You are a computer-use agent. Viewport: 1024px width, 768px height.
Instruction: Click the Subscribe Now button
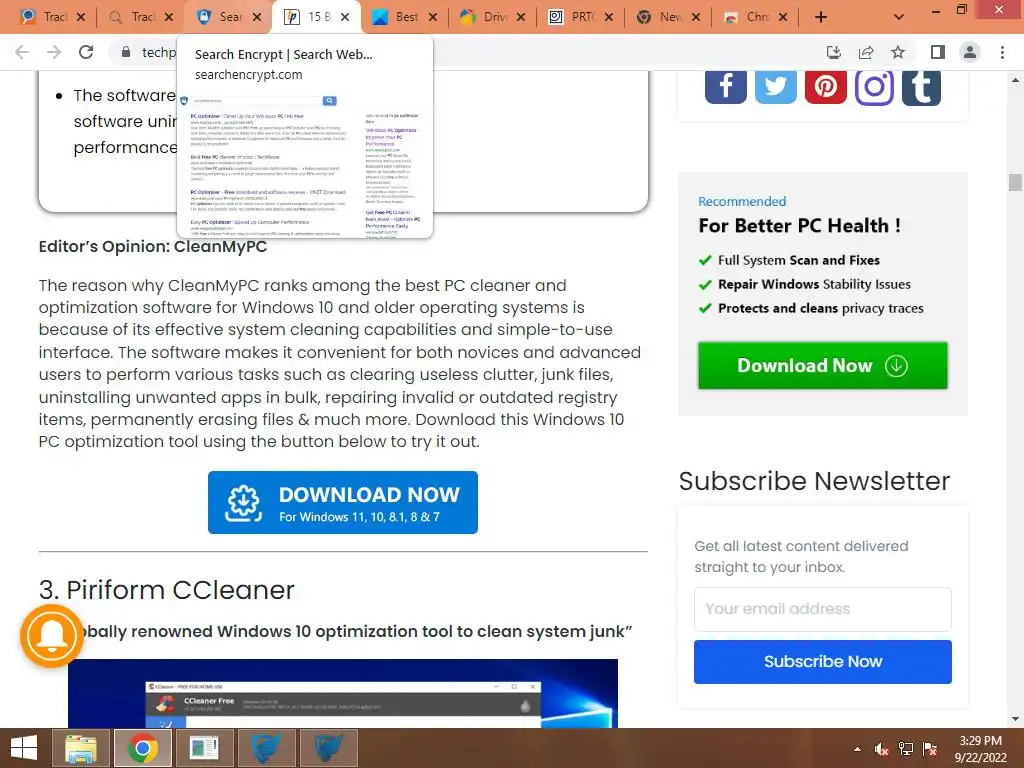[822, 662]
